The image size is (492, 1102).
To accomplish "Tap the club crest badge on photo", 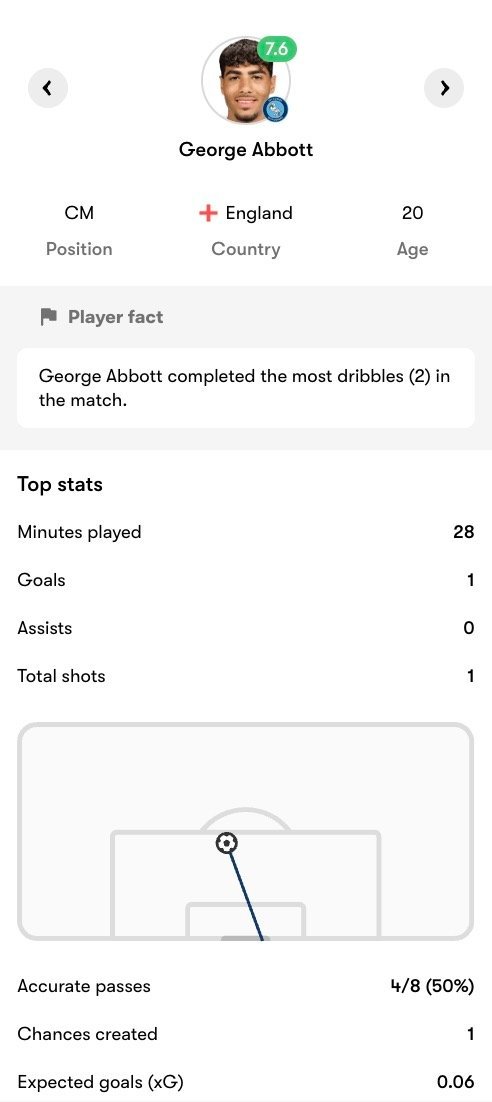I will coord(276,110).
